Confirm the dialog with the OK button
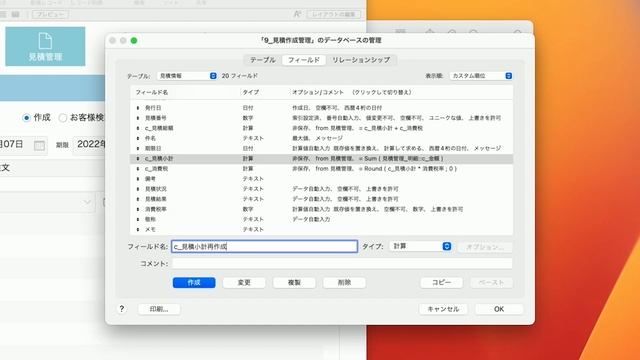This screenshot has height=360, width=640. [499, 309]
